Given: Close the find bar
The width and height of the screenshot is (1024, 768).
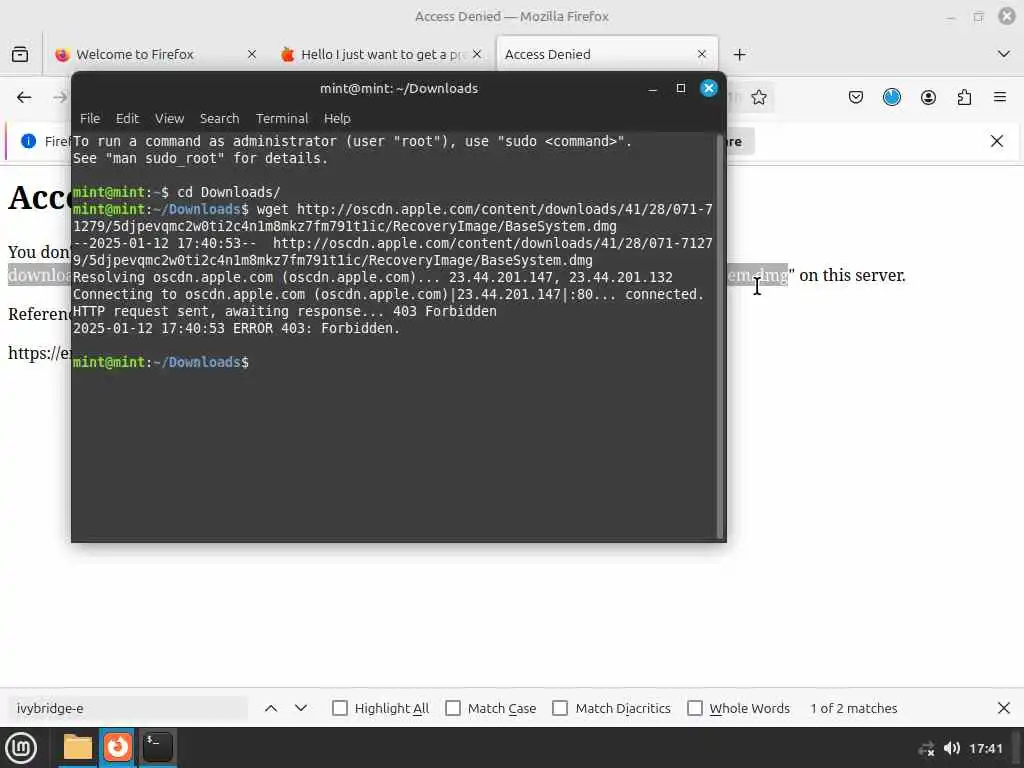Looking at the screenshot, I should pyautogui.click(x=1004, y=708).
